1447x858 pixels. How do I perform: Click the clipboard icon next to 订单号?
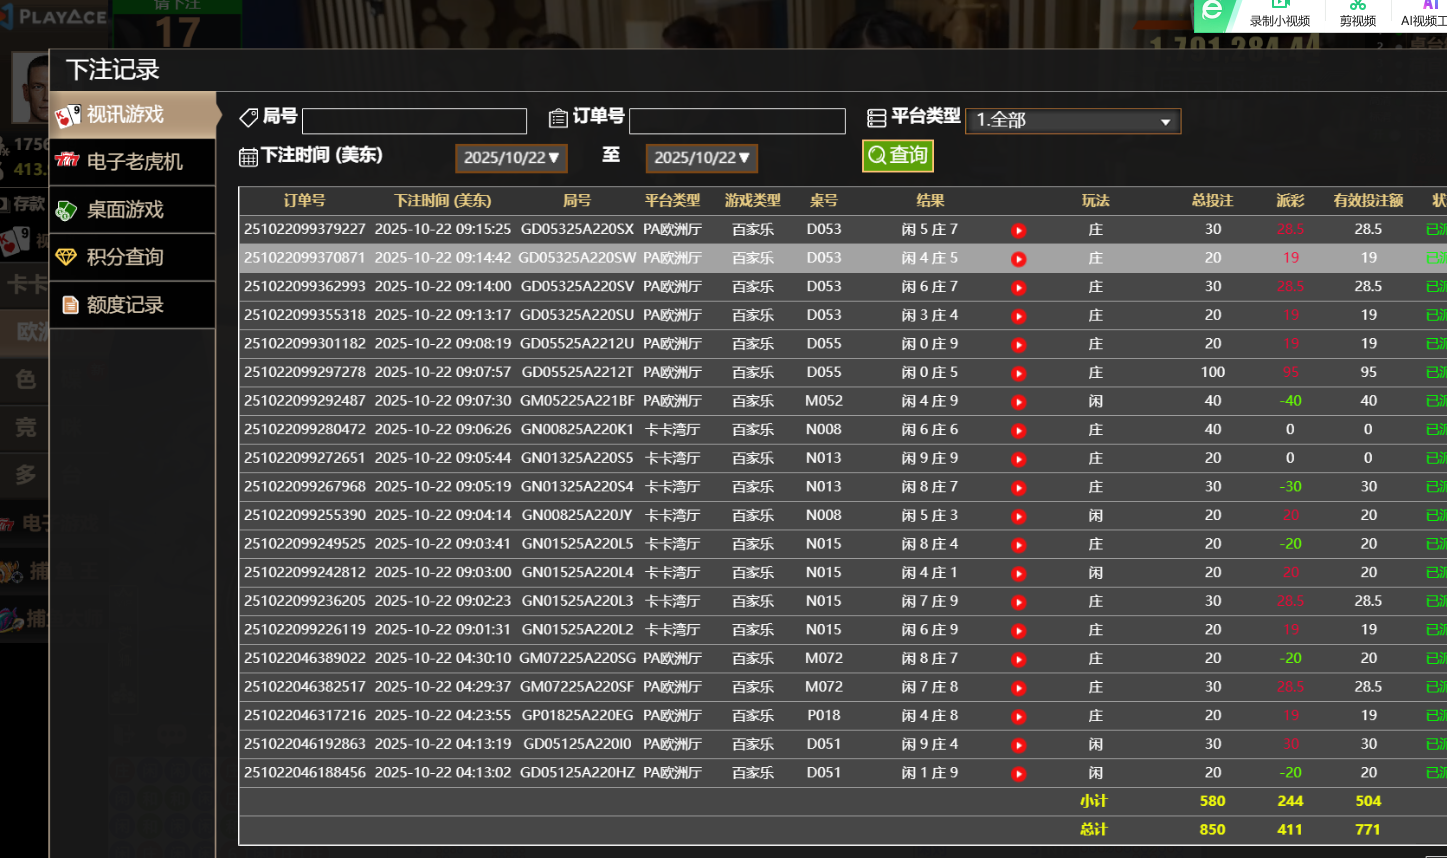click(x=558, y=118)
